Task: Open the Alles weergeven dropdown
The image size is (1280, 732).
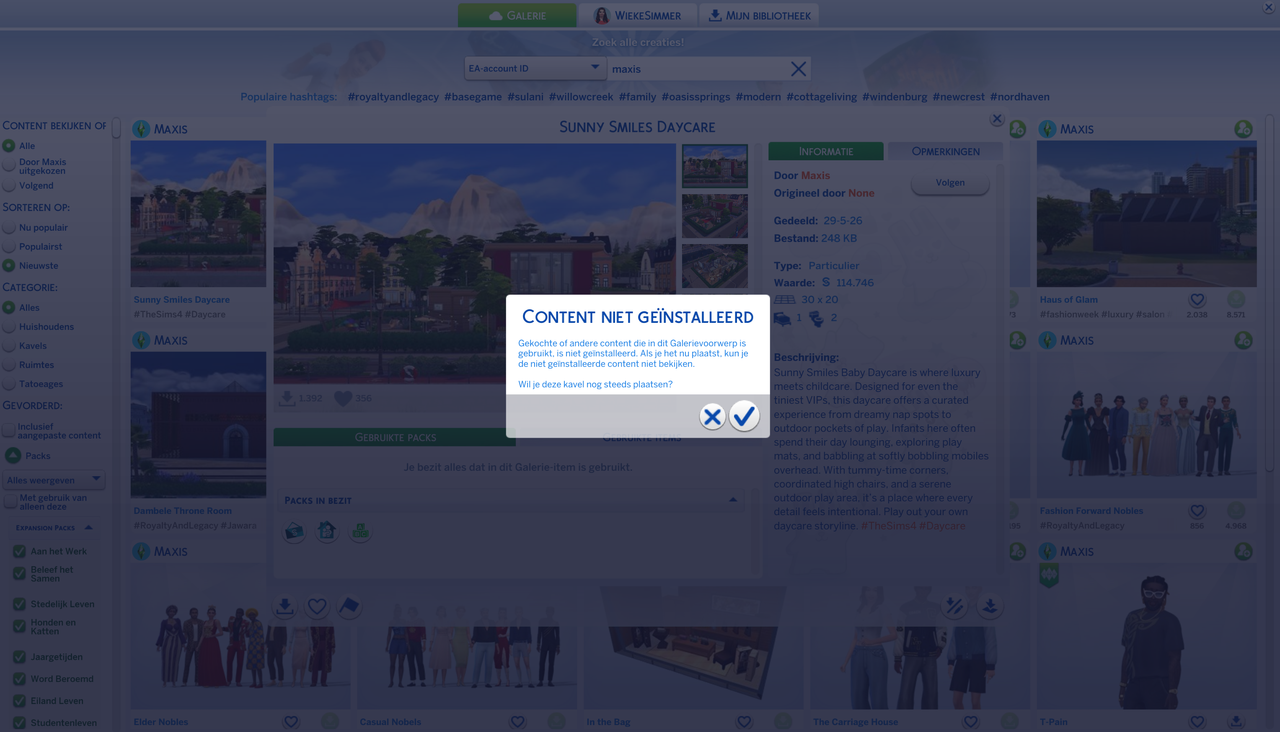Action: 54,480
